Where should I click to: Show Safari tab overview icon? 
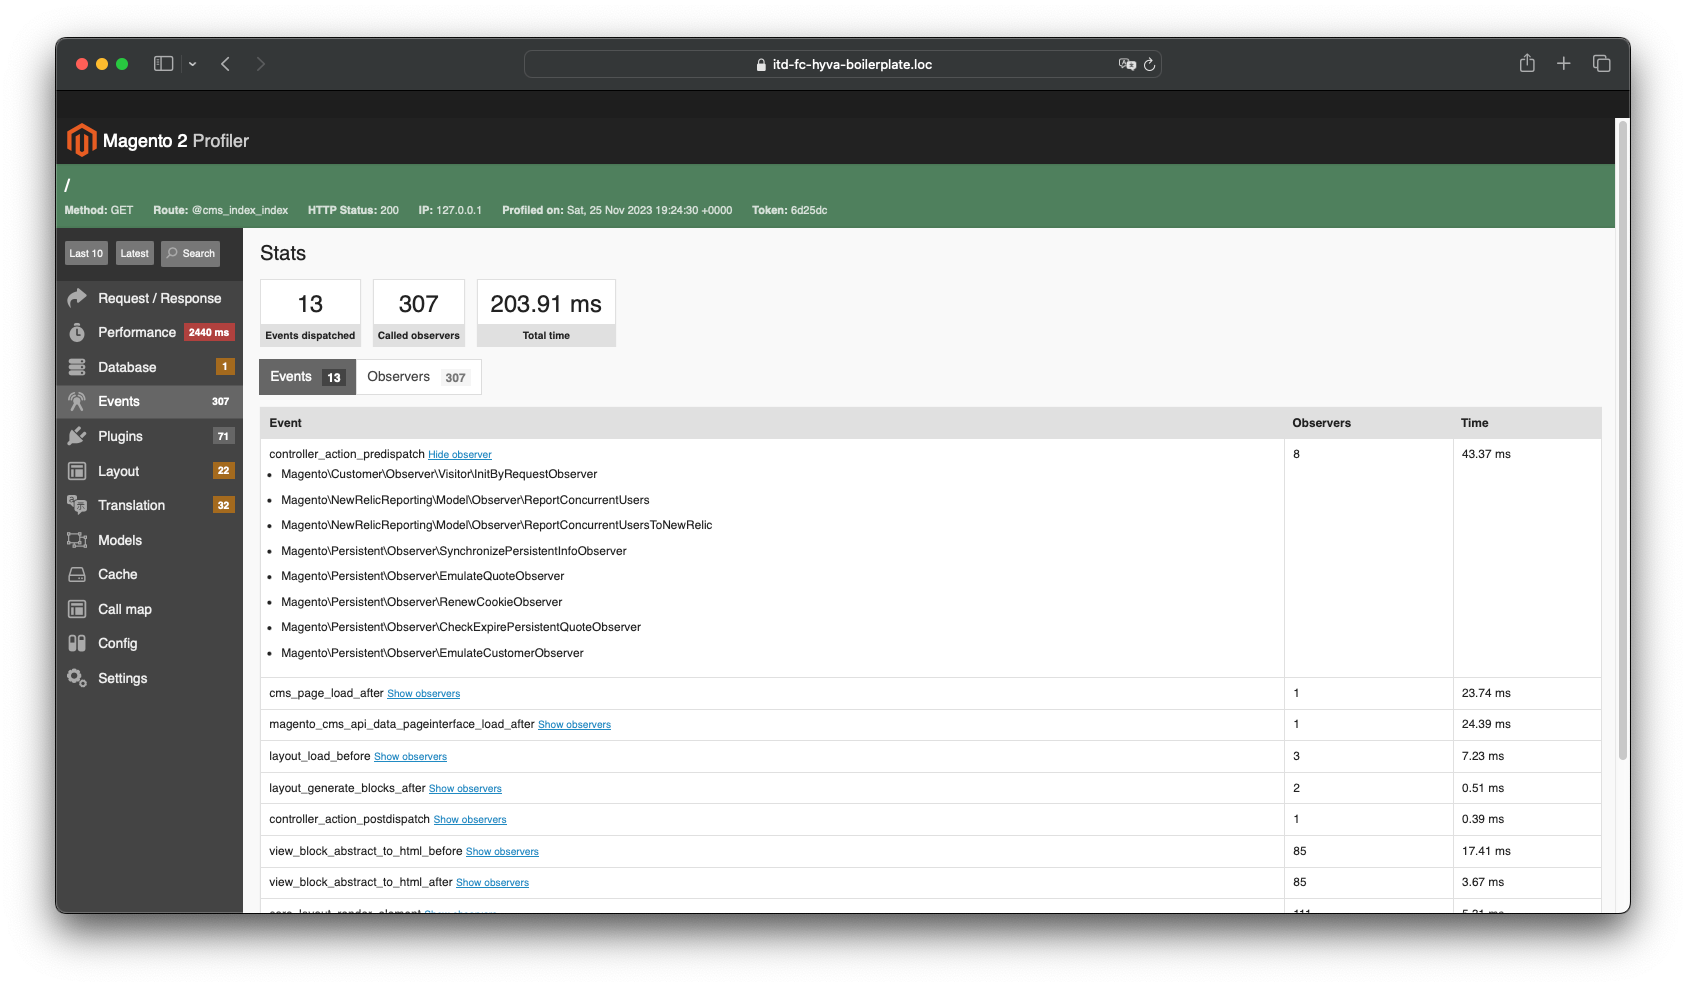1602,64
